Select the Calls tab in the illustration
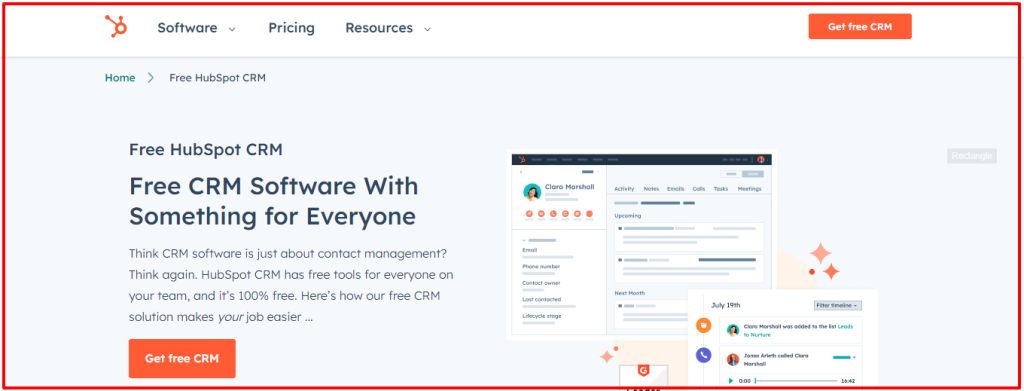 699,189
